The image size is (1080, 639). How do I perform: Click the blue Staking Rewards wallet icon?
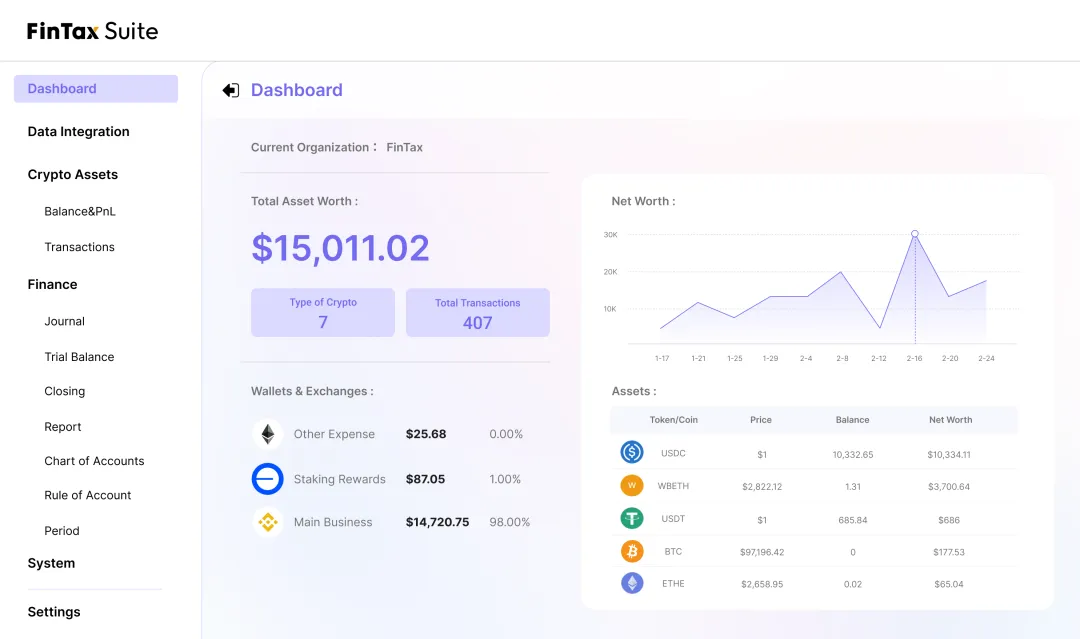267,479
